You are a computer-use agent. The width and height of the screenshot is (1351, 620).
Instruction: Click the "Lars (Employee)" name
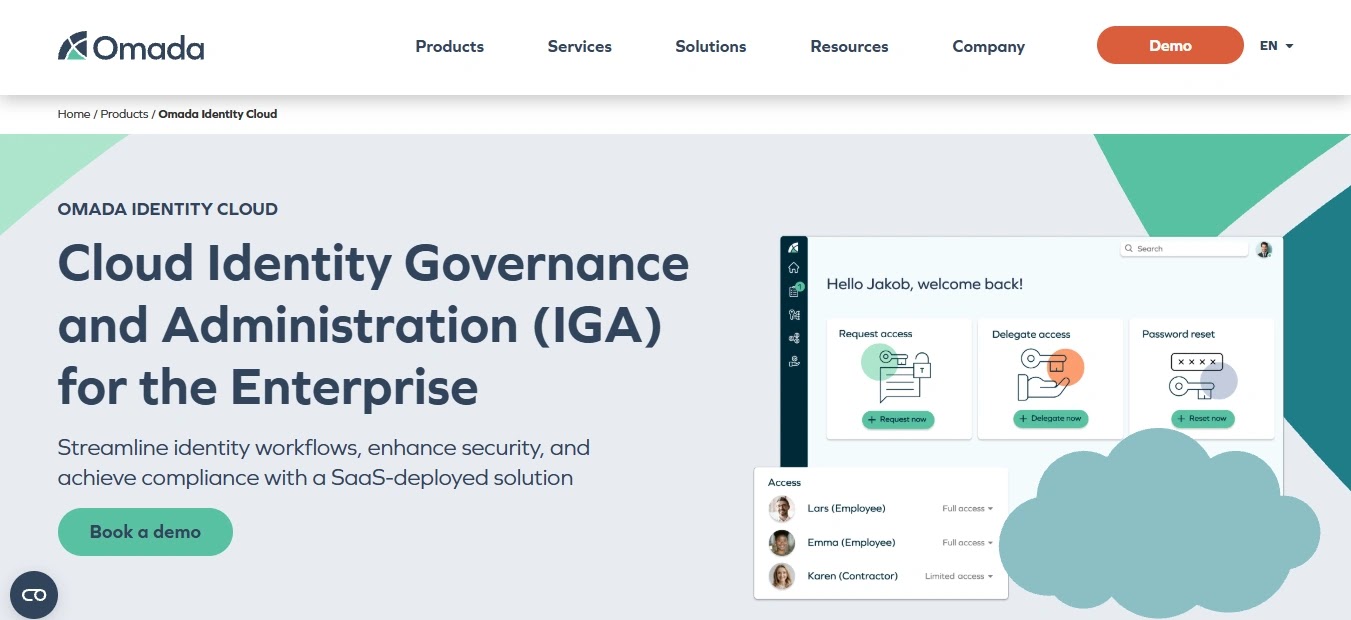pyautogui.click(x=846, y=509)
